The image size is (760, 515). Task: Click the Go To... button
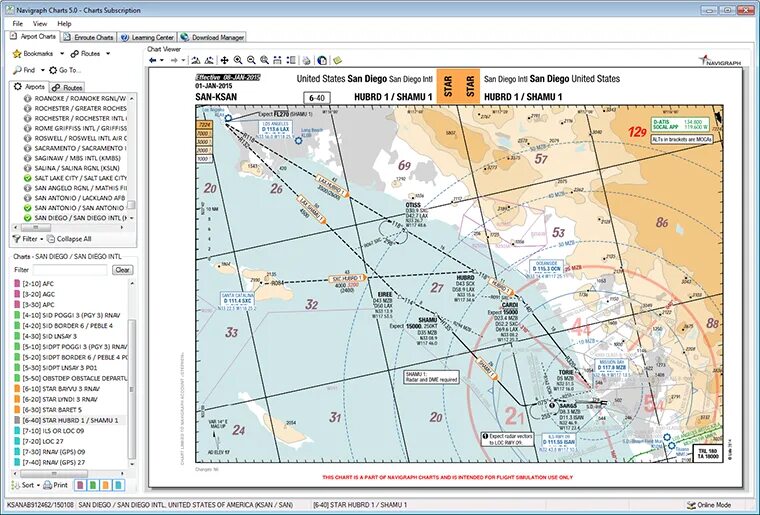(x=65, y=70)
